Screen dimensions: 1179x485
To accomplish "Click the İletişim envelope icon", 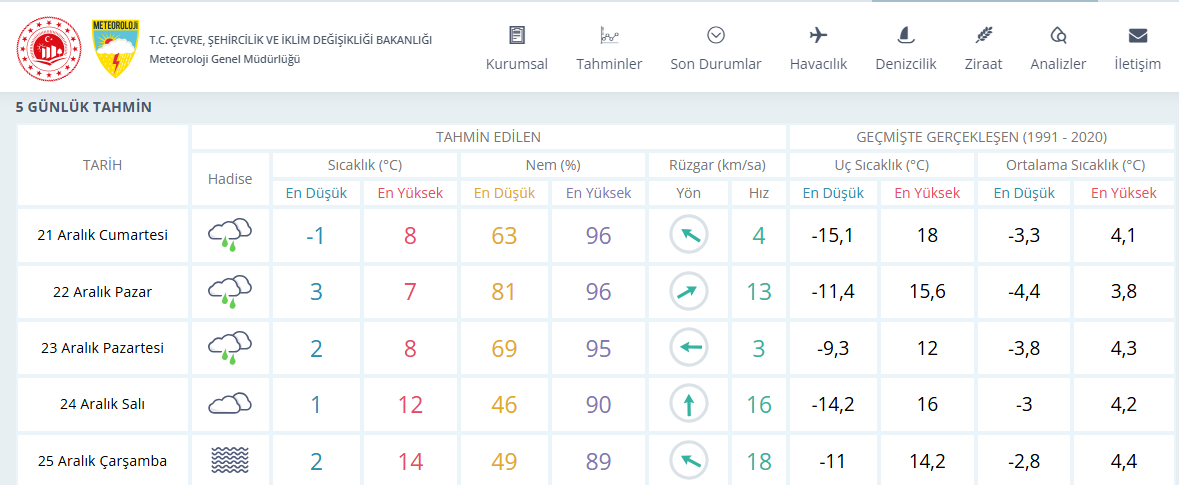I will coord(1137,35).
